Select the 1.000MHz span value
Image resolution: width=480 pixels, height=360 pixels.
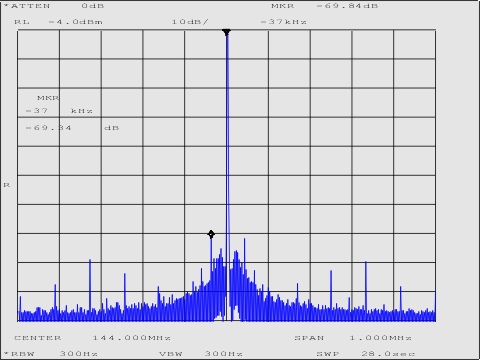coord(381,338)
